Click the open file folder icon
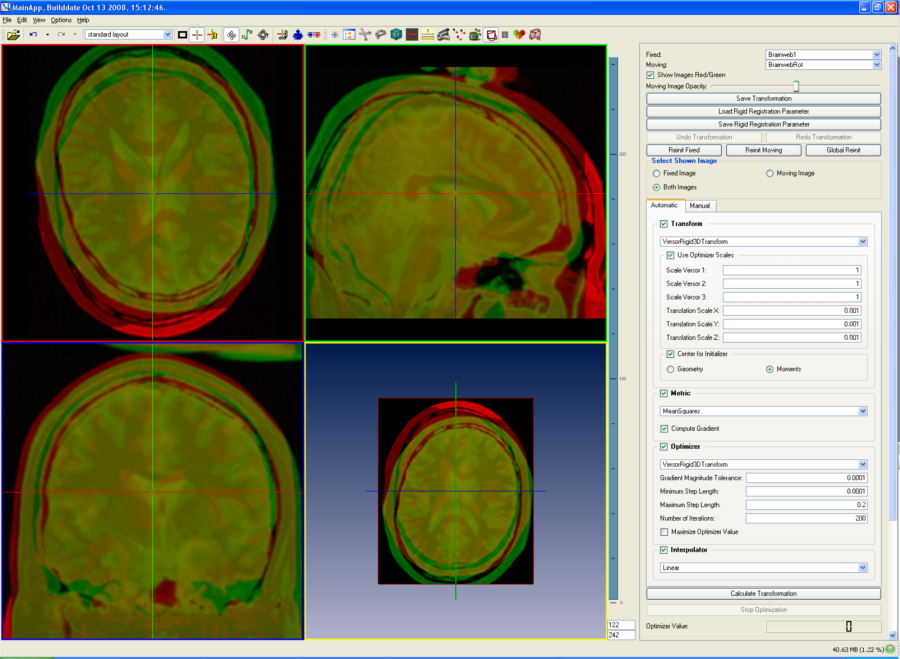The image size is (900, 659). (13, 34)
